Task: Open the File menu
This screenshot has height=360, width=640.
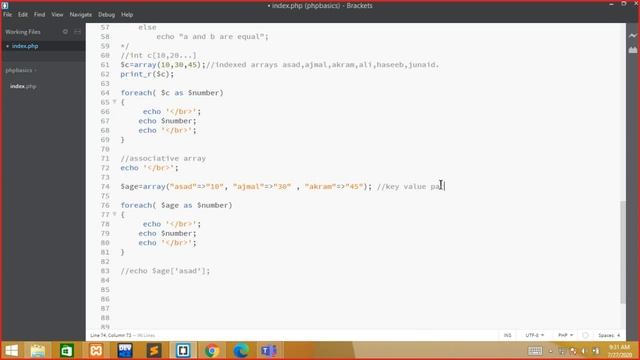Action: 7,14
